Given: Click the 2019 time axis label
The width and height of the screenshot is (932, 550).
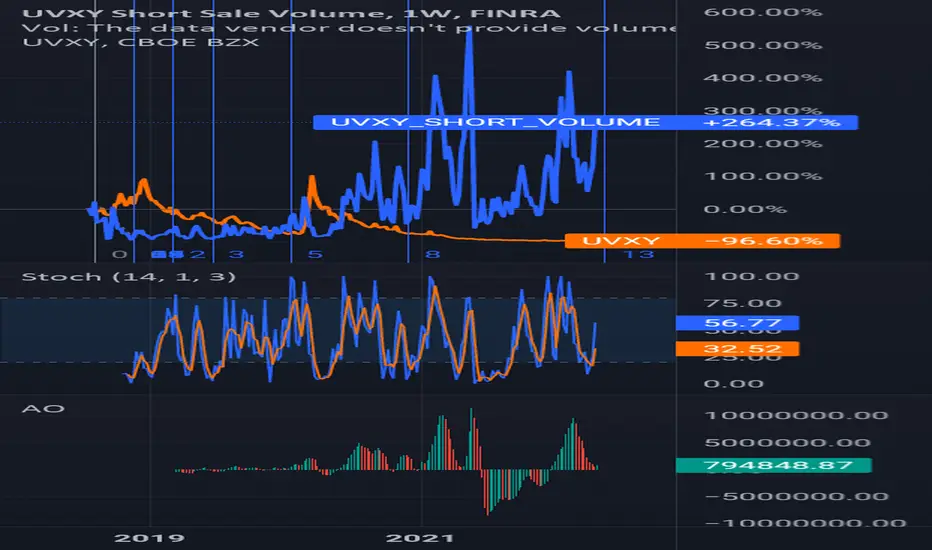Looking at the screenshot, I should pyautogui.click(x=149, y=538).
